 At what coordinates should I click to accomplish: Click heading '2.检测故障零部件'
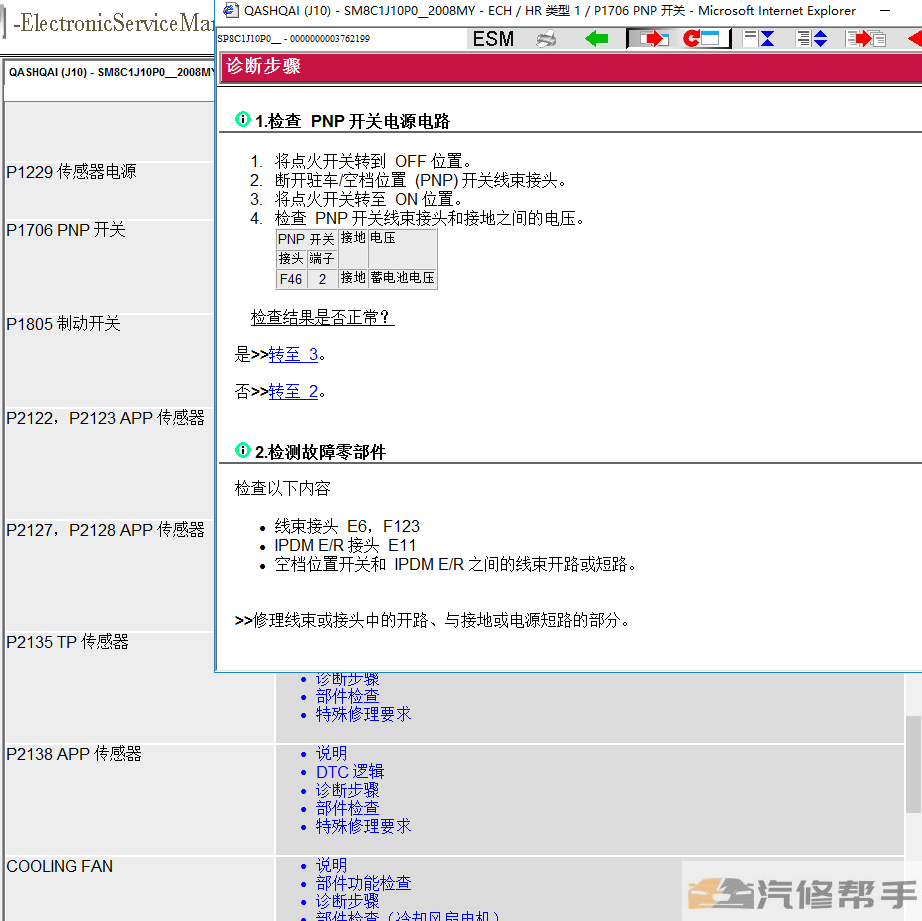click(x=320, y=452)
